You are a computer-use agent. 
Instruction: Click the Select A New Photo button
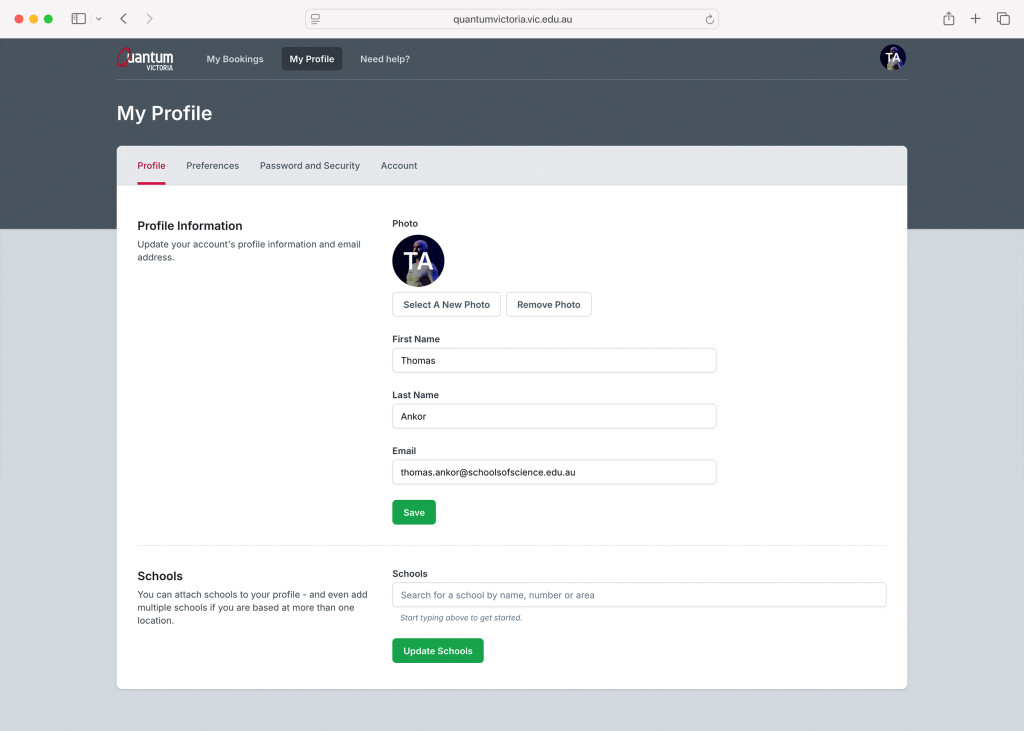(446, 304)
